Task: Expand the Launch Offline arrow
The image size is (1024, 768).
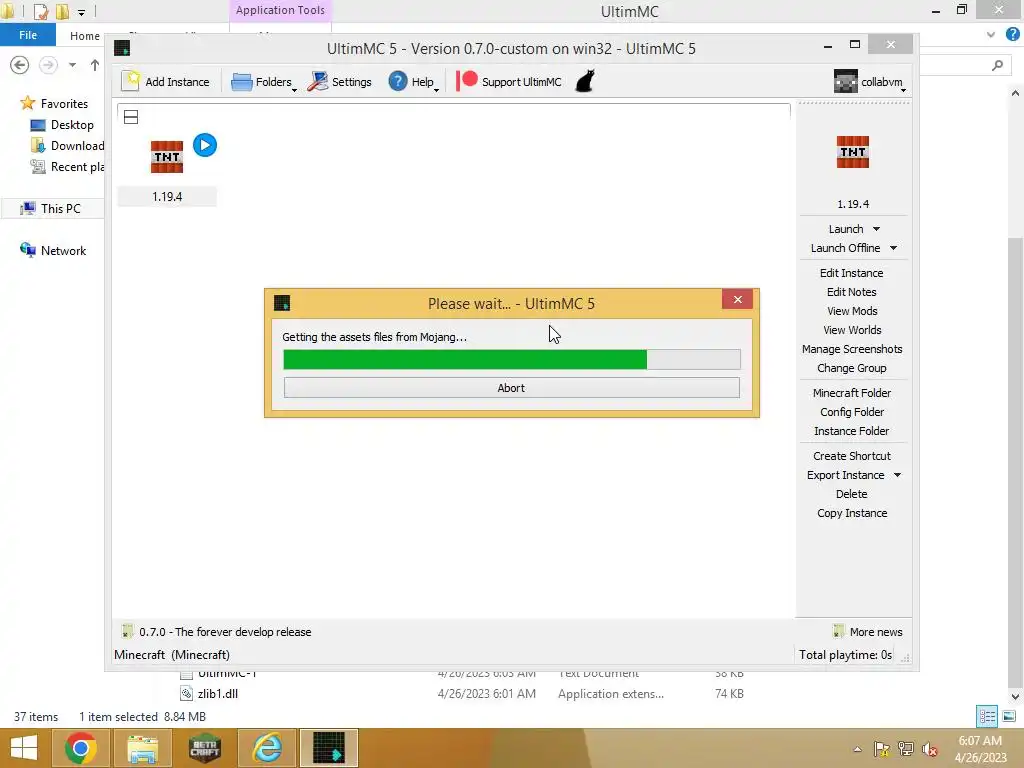Action: [x=893, y=248]
